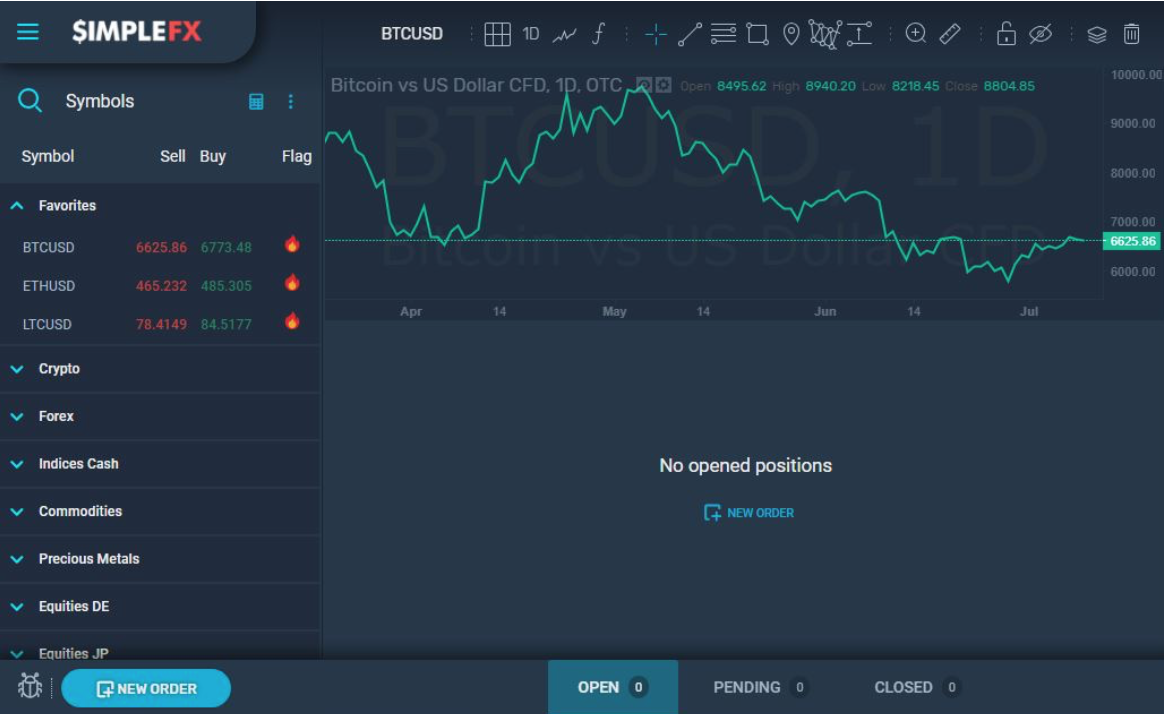The width and height of the screenshot is (1164, 714).
Task: Select the rectangle drawing tool
Action: coord(757,33)
